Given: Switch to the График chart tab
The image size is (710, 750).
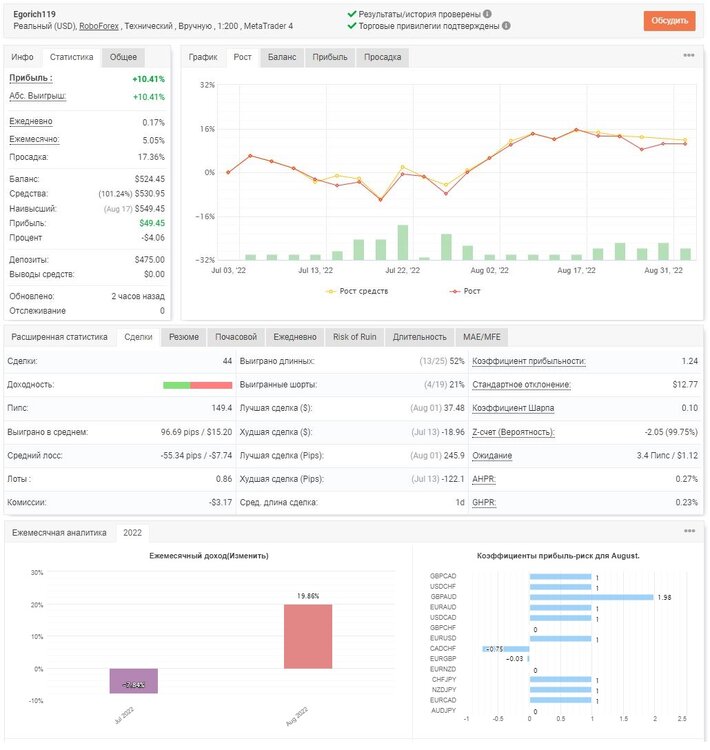Looking at the screenshot, I should pyautogui.click(x=203, y=57).
